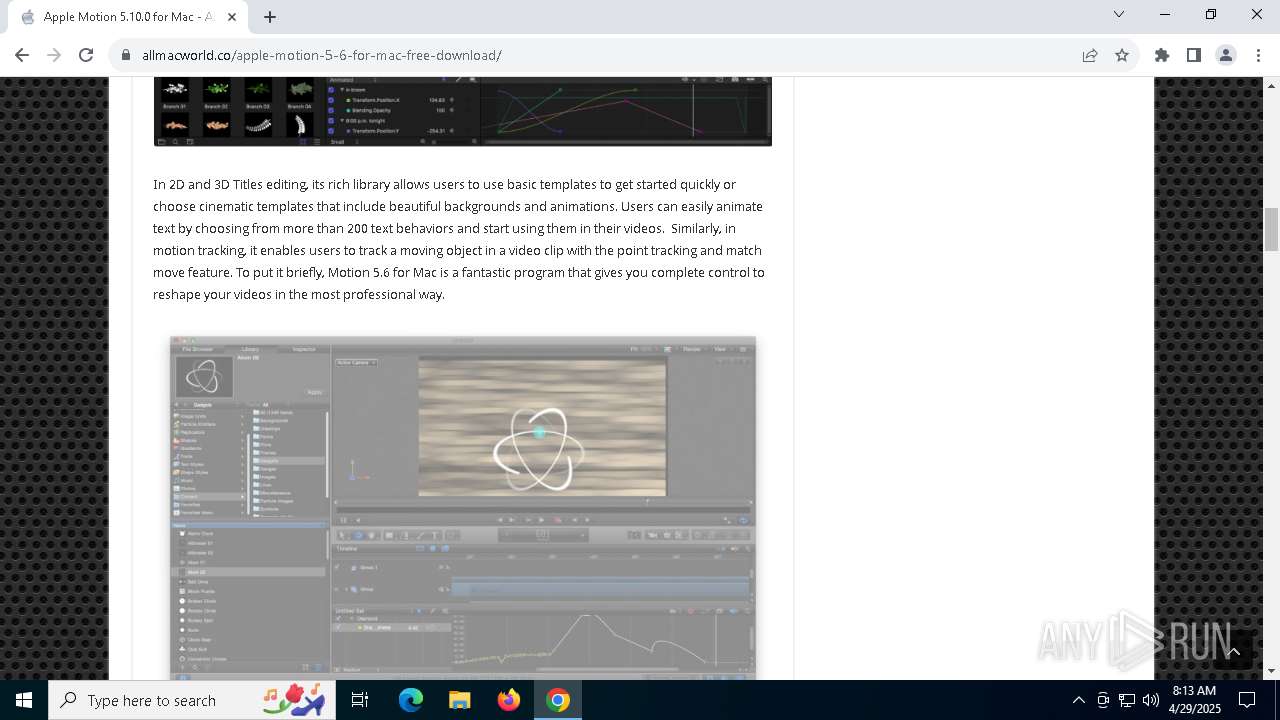Open the clock showing 8:13 AM
1280x720 pixels.
coord(1194,700)
